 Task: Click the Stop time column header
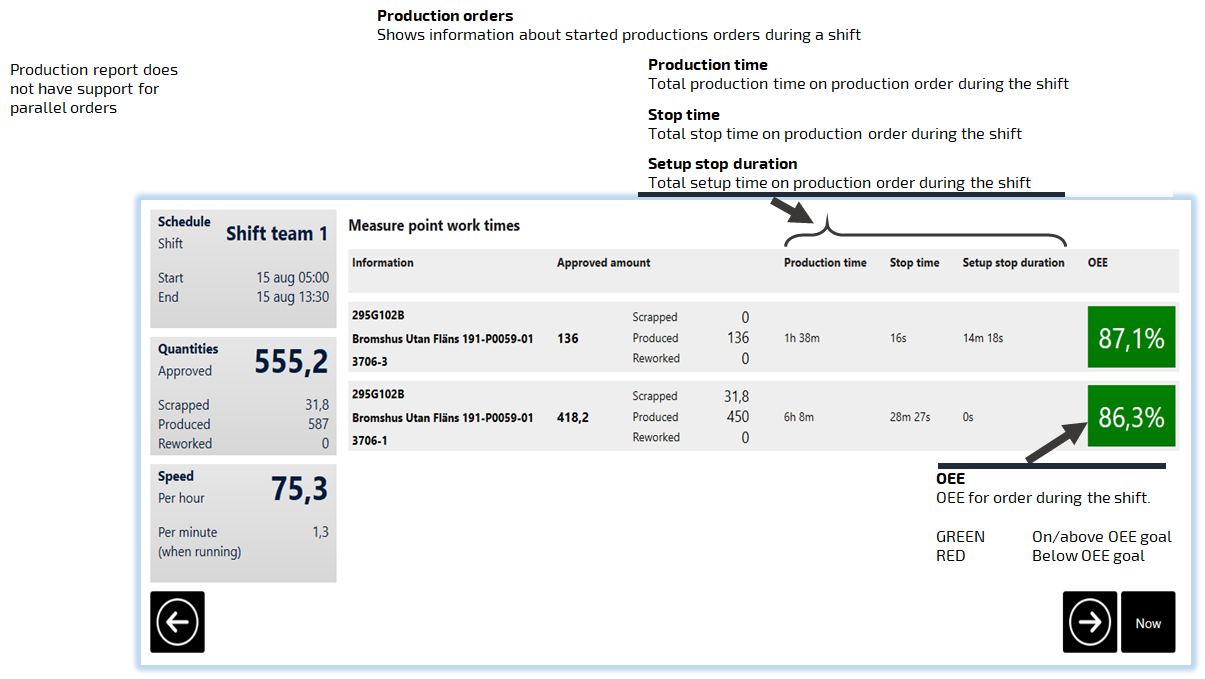[914, 263]
